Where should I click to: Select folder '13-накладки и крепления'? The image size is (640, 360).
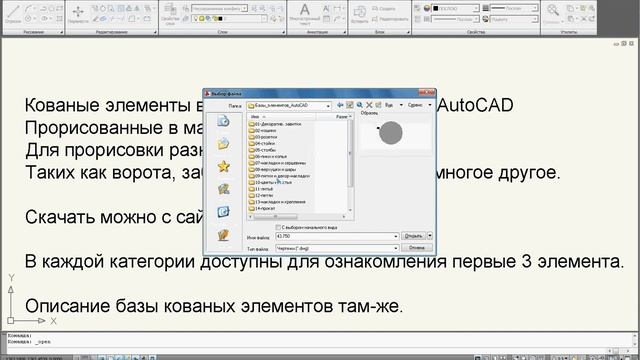[277, 202]
